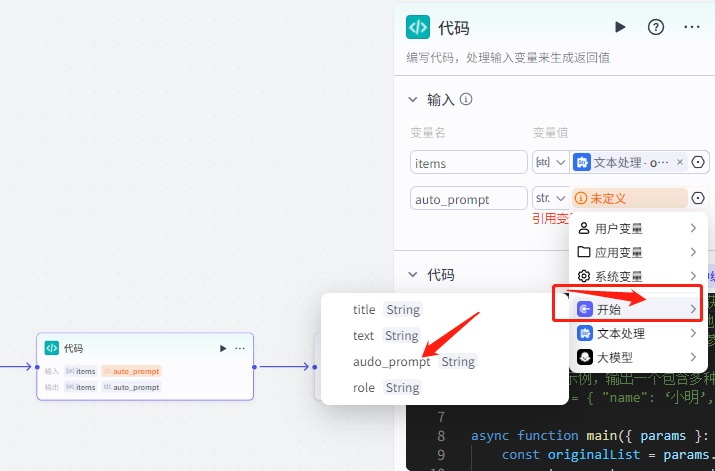This screenshot has width=715, height=471.
Task: Click chevron beside 系统变量
Action: tap(693, 276)
